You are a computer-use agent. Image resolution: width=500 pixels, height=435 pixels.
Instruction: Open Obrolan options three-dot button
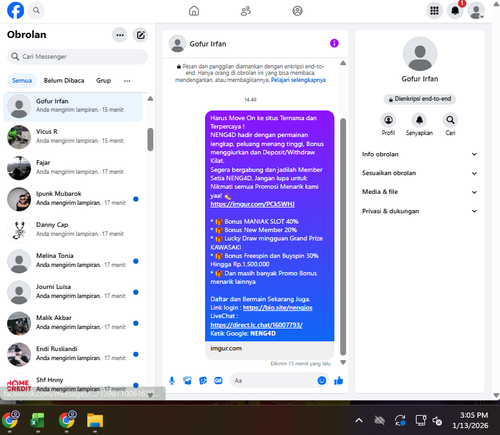pyautogui.click(x=120, y=35)
